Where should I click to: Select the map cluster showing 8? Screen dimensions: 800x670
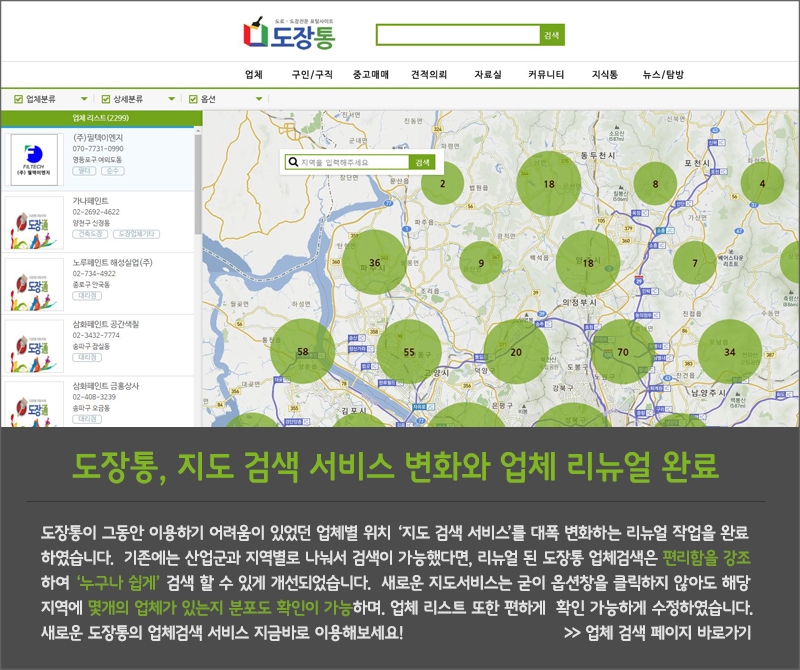(x=655, y=184)
